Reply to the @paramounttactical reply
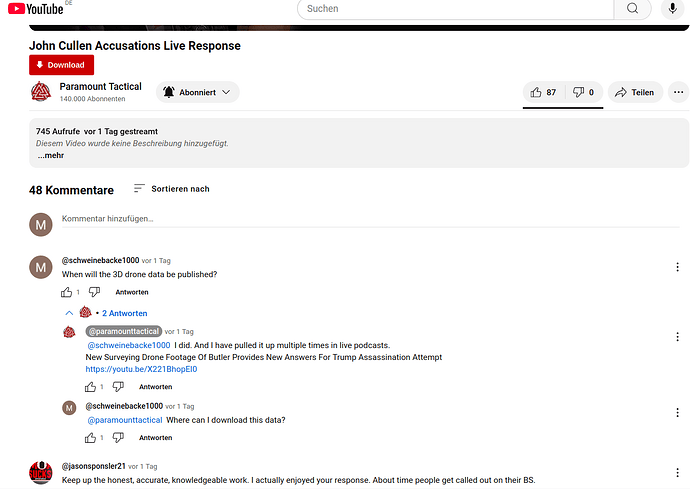This screenshot has width=690, height=490. pyautogui.click(x=156, y=387)
